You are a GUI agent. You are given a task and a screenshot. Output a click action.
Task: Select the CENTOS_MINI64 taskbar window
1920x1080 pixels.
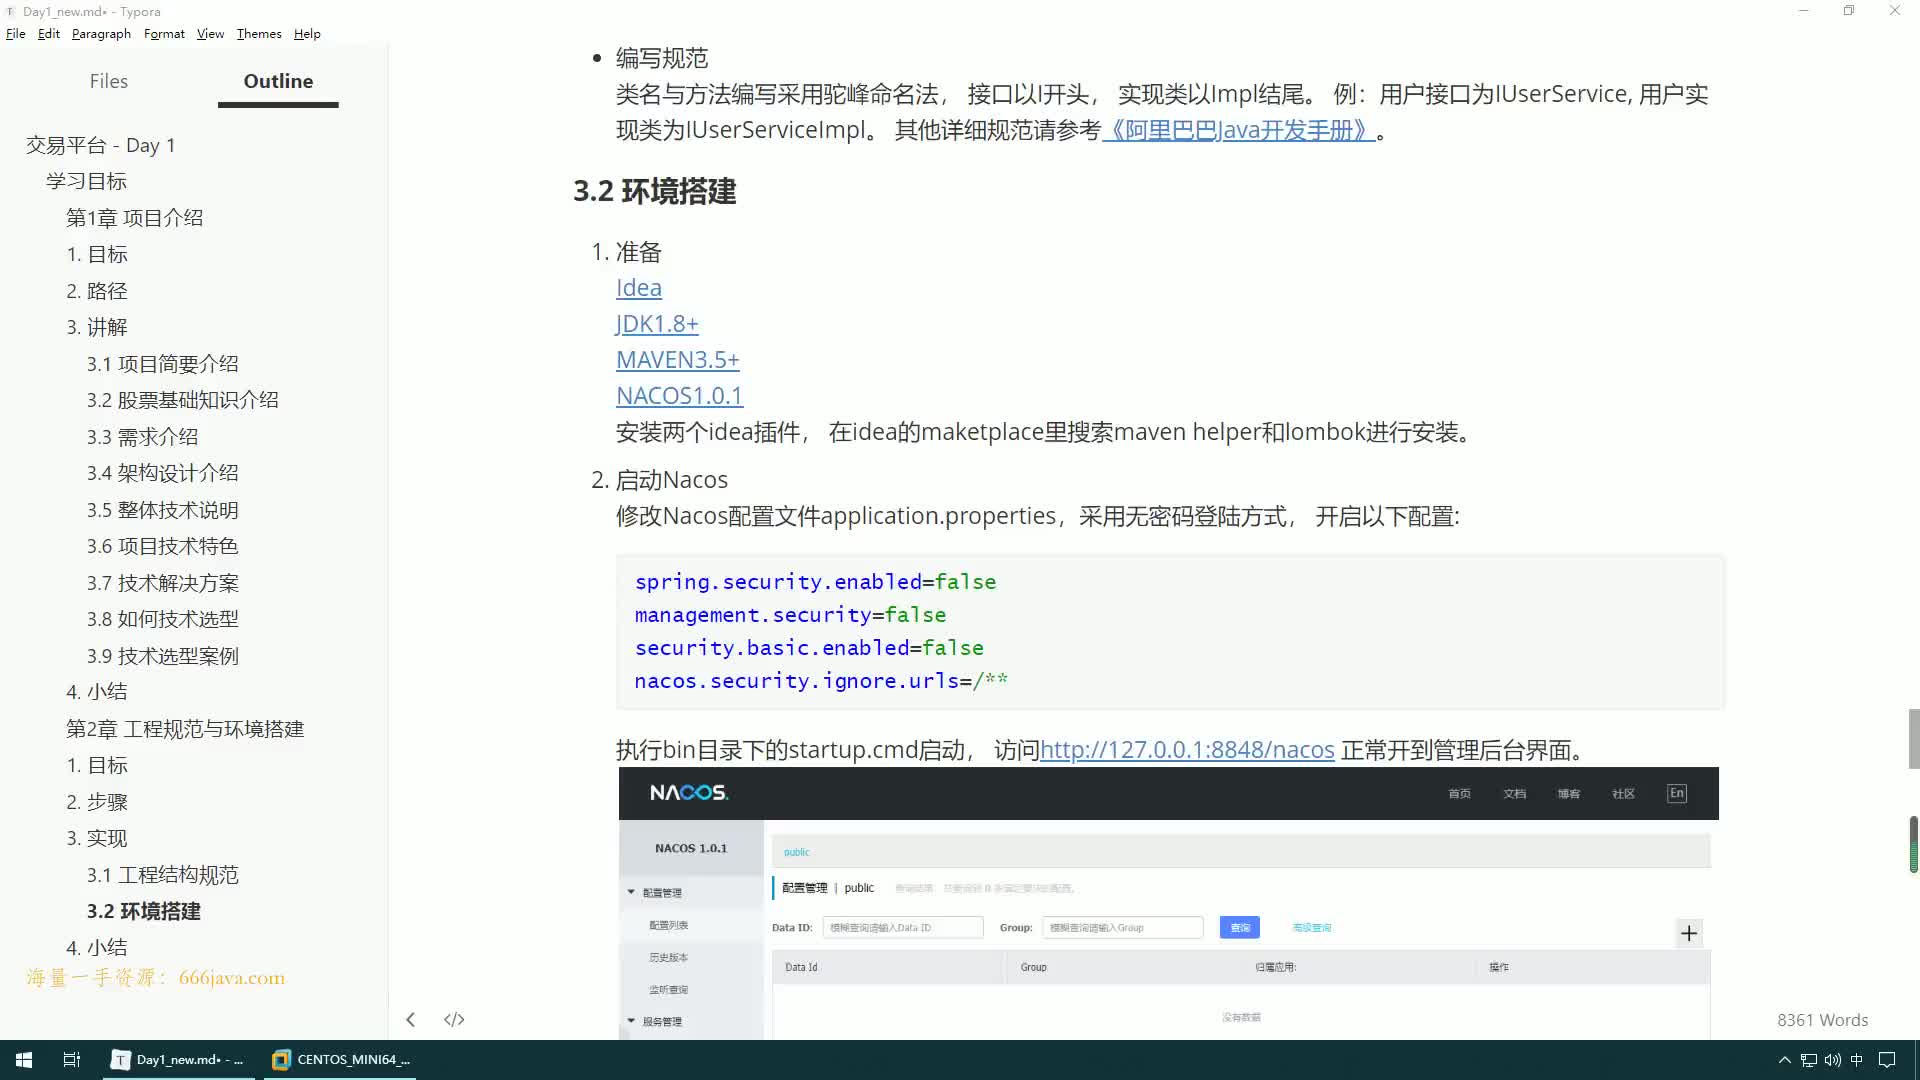[x=341, y=1059]
